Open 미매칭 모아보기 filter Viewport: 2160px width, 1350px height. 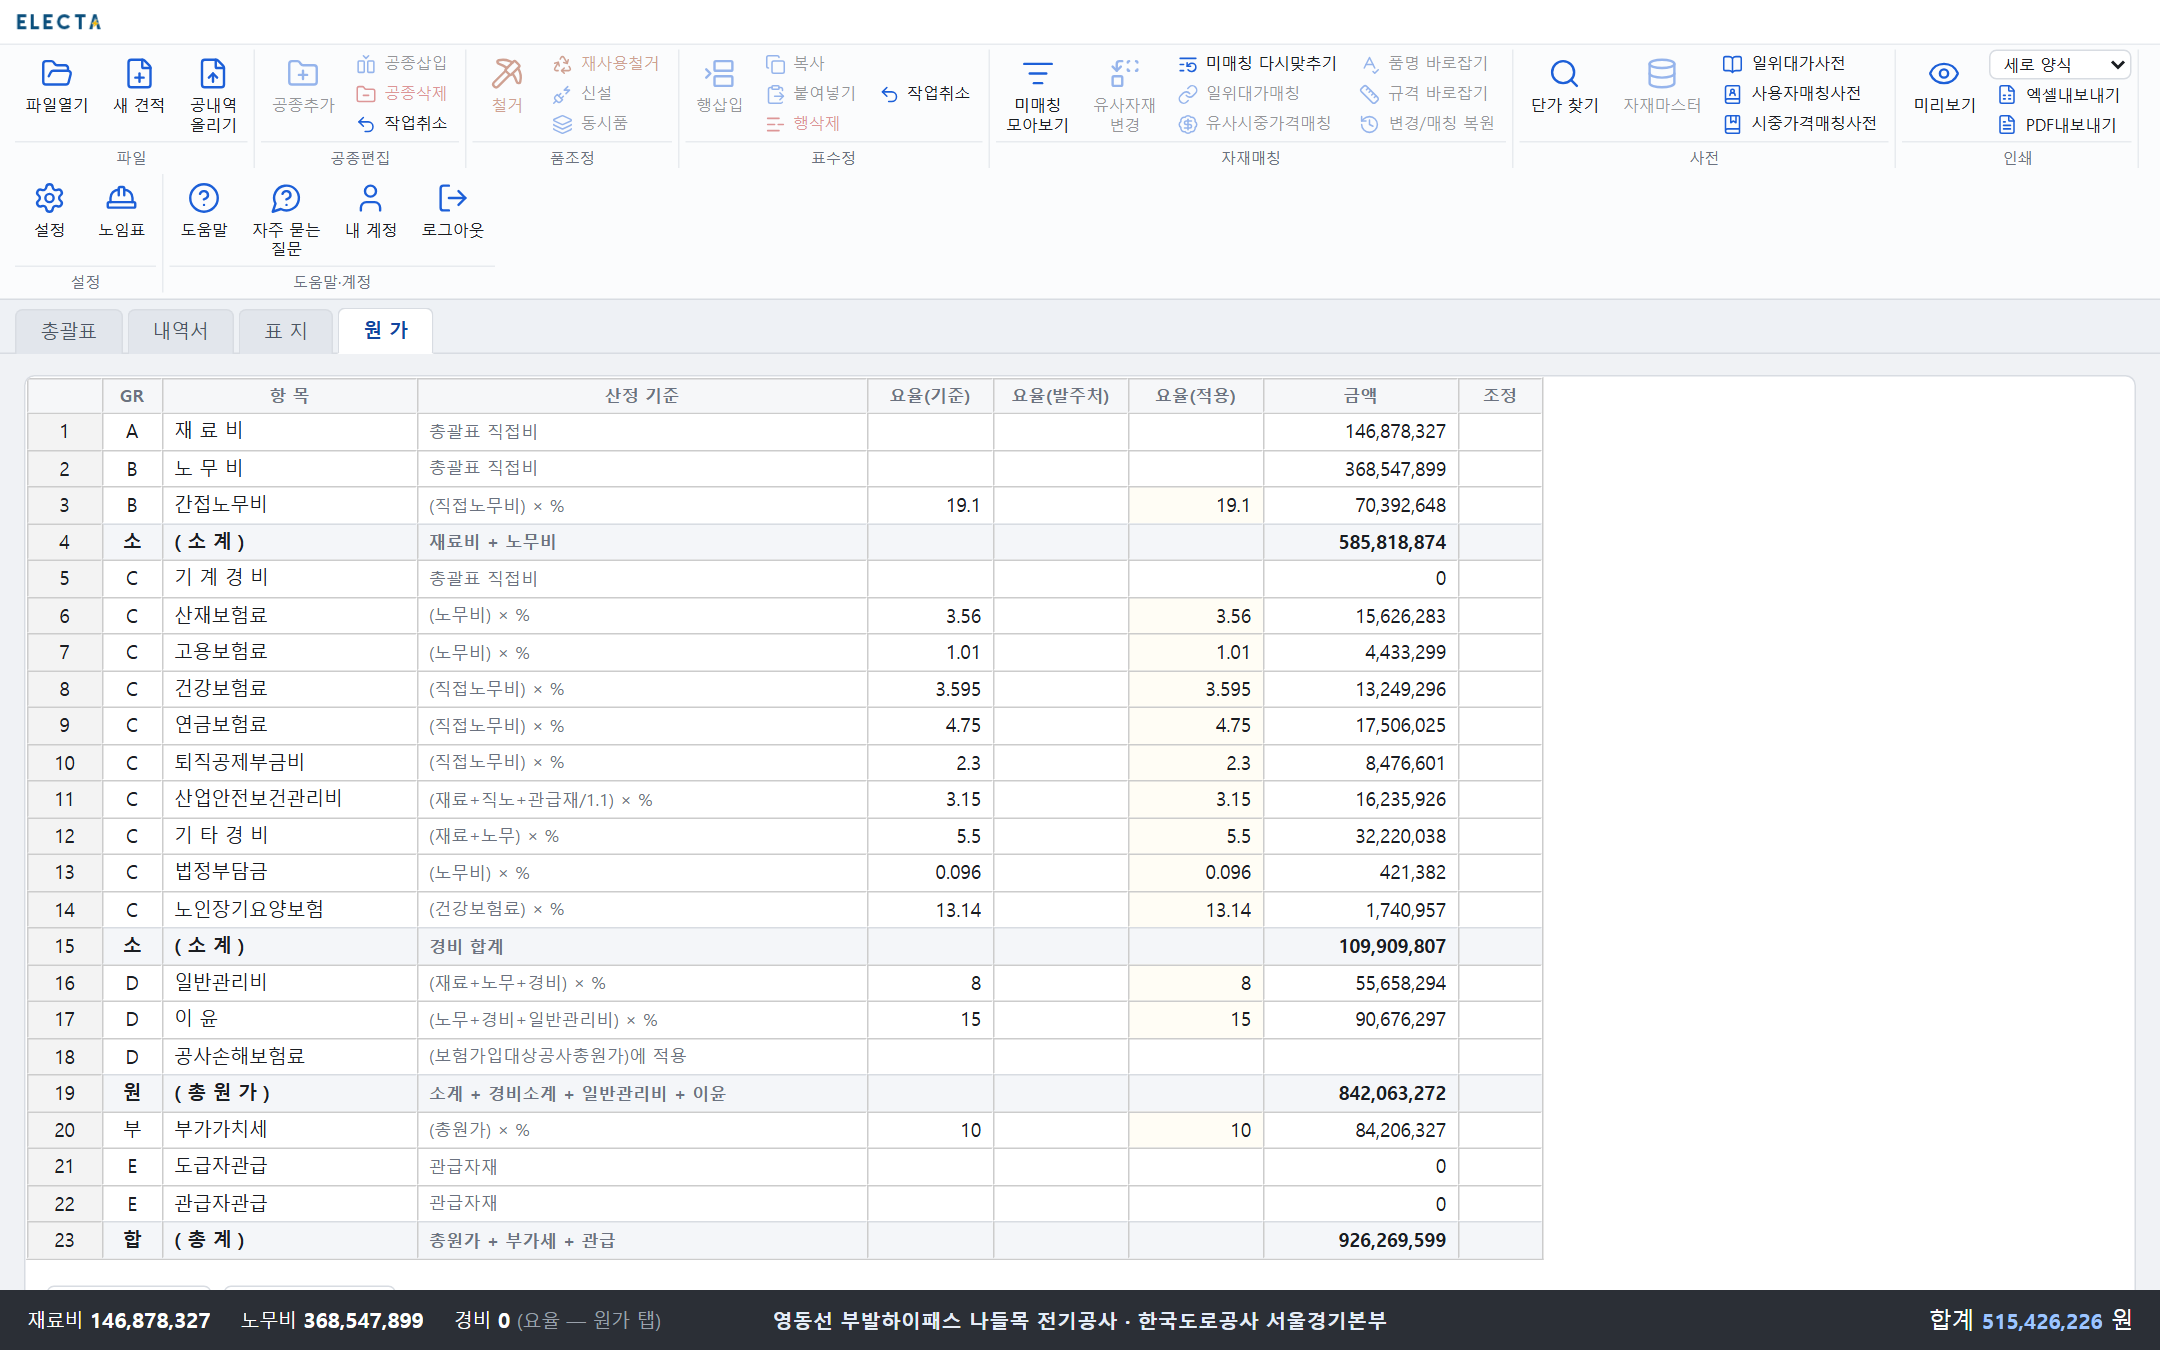click(x=1037, y=95)
